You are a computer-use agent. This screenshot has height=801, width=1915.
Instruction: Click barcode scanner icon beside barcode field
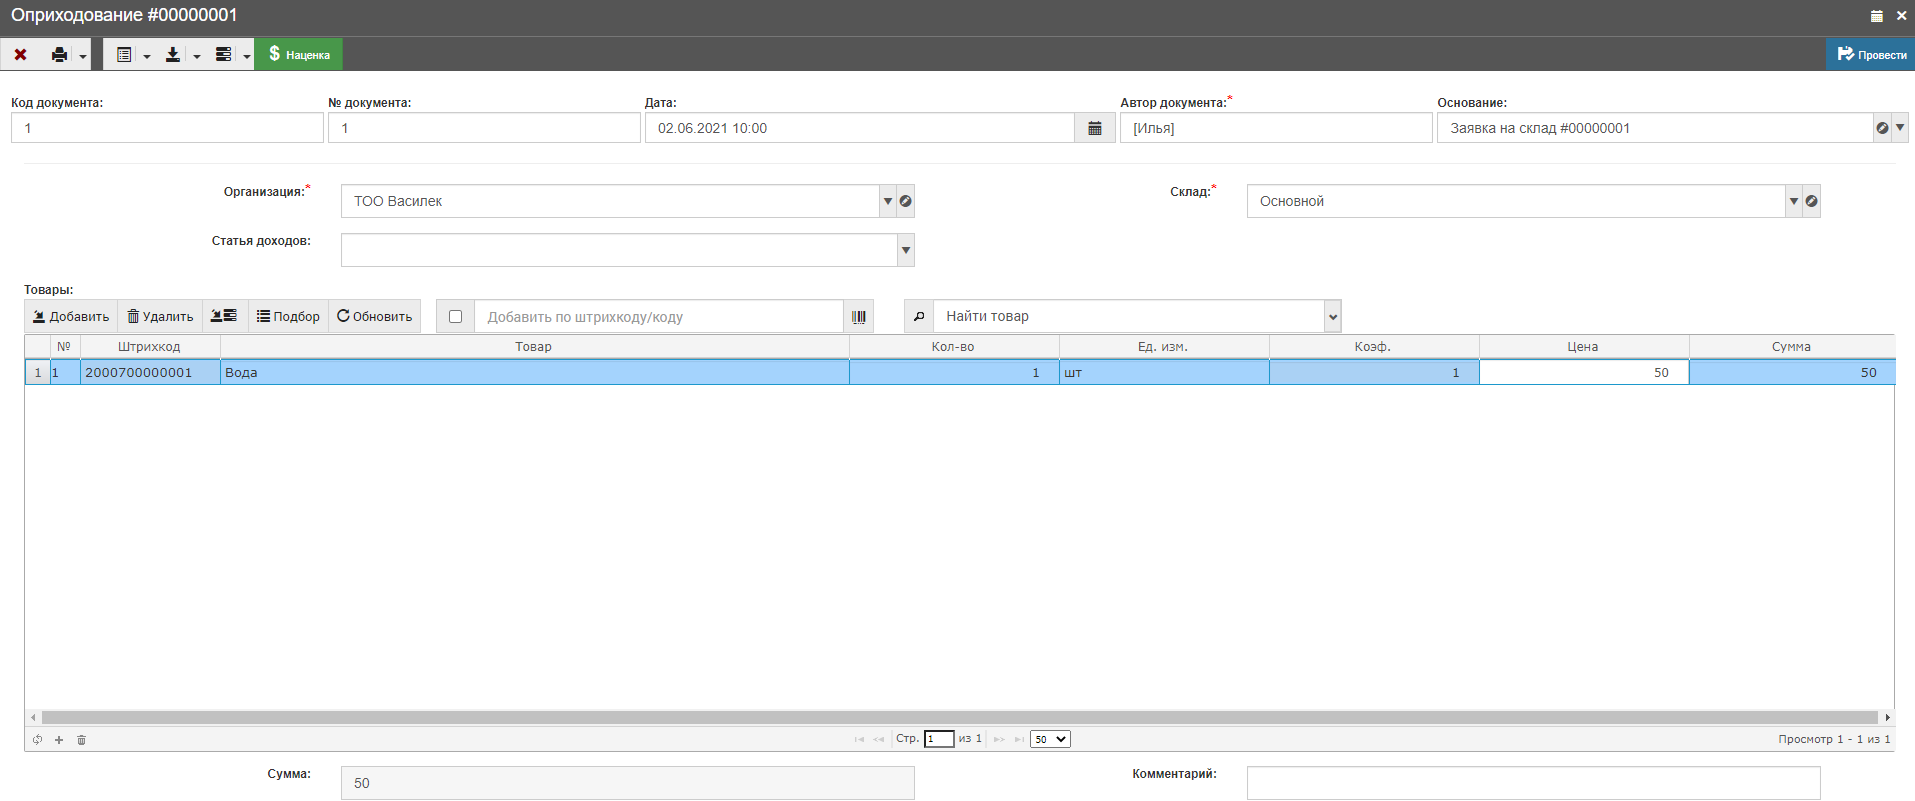[858, 317]
